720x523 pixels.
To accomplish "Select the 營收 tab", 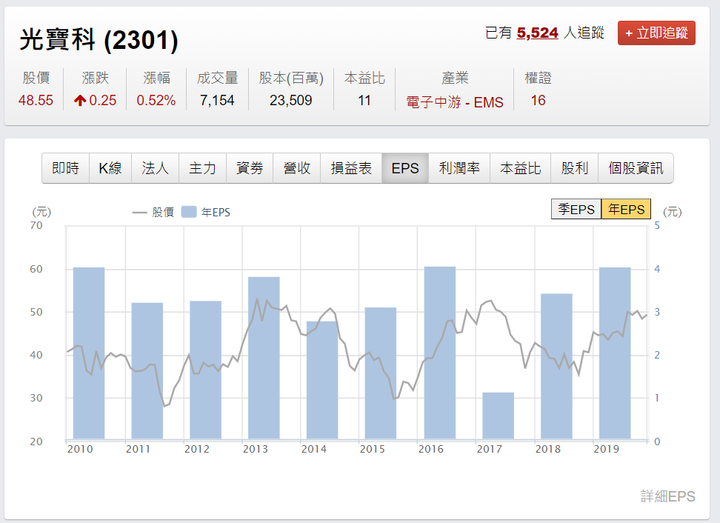I will point(297,168).
